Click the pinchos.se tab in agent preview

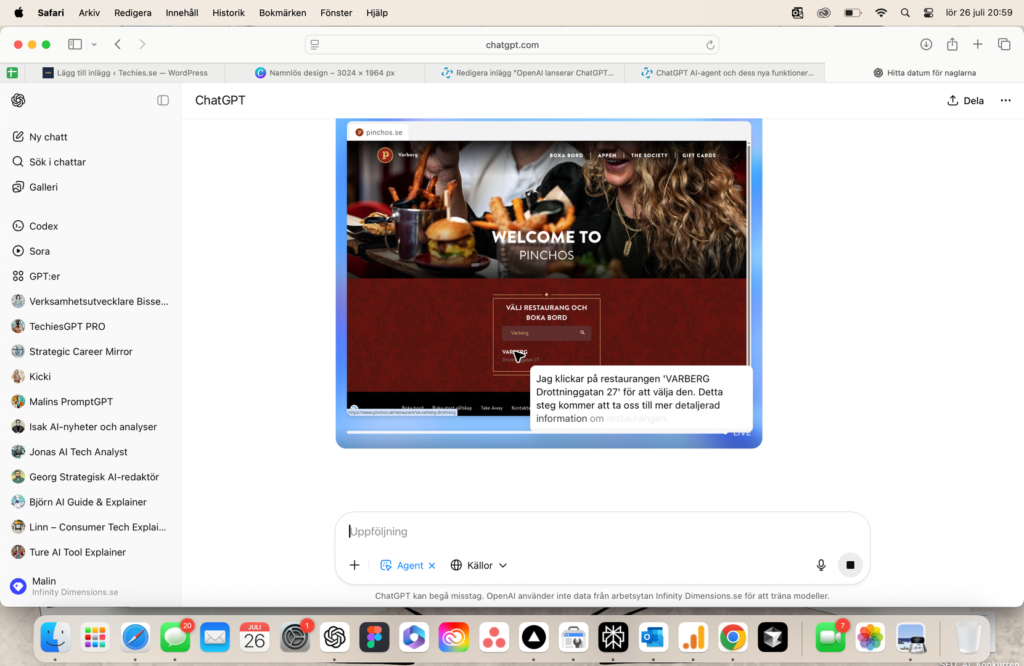(x=379, y=132)
